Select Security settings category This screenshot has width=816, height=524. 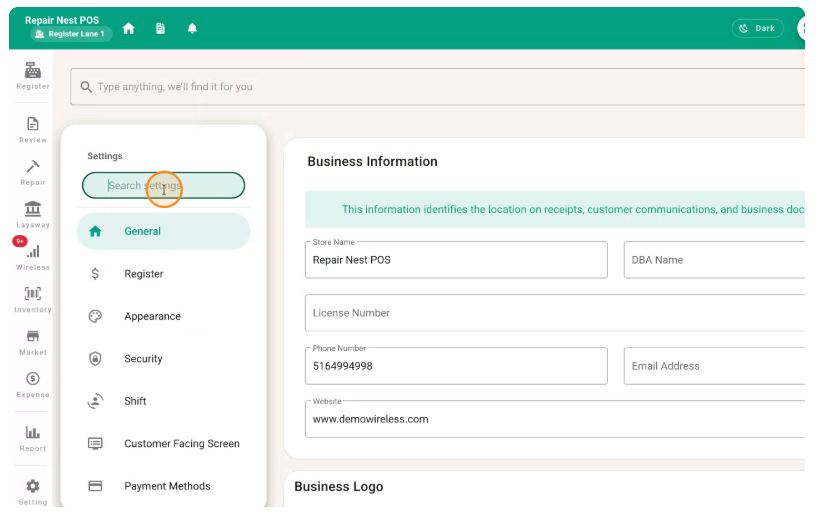click(163, 359)
